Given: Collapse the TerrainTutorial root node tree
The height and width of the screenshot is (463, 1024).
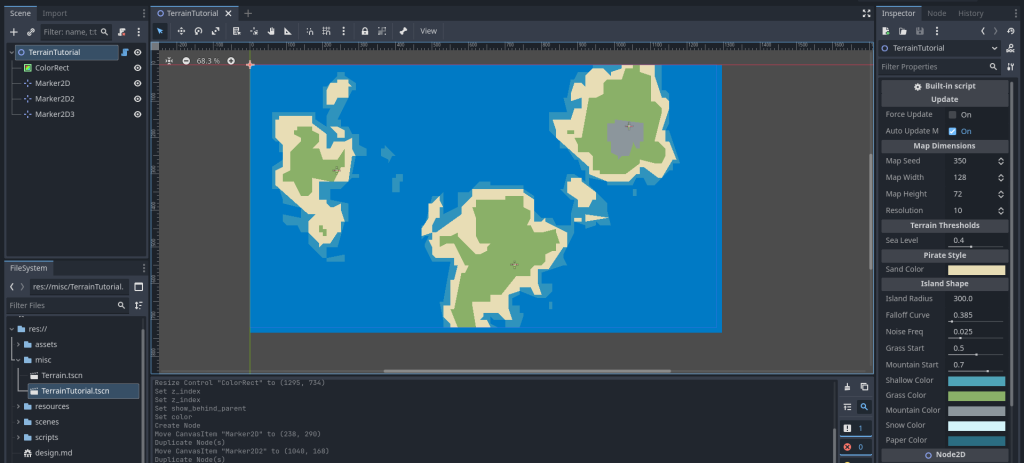Looking at the screenshot, I should tap(10, 52).
